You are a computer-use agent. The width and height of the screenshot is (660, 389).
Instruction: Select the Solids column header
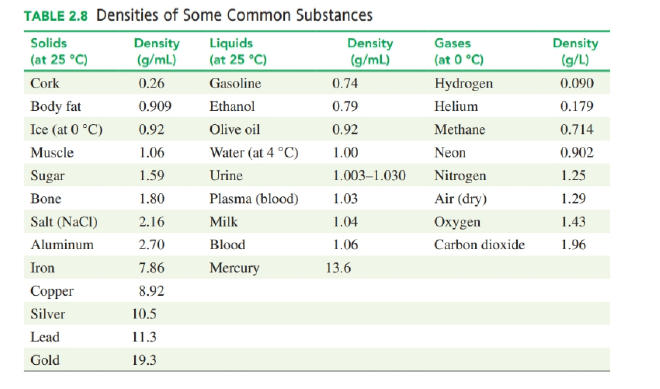[59, 51]
